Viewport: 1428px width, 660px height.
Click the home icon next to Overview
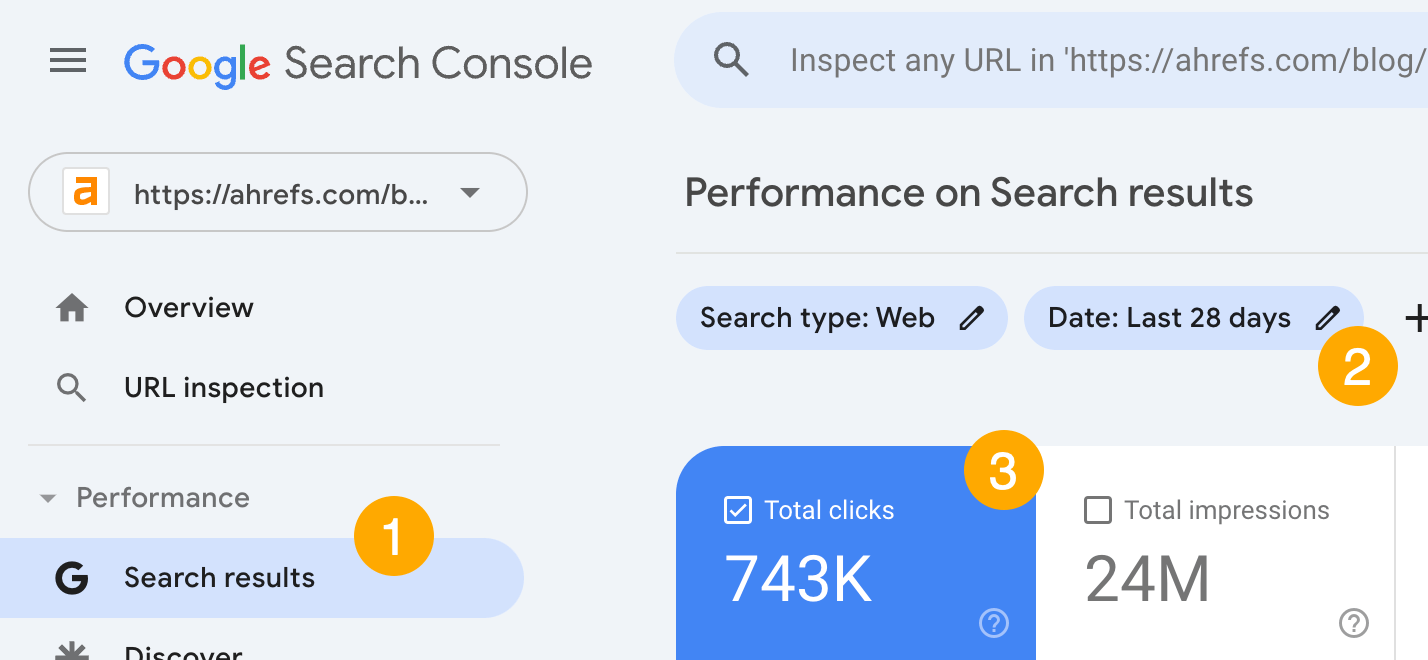coord(72,307)
